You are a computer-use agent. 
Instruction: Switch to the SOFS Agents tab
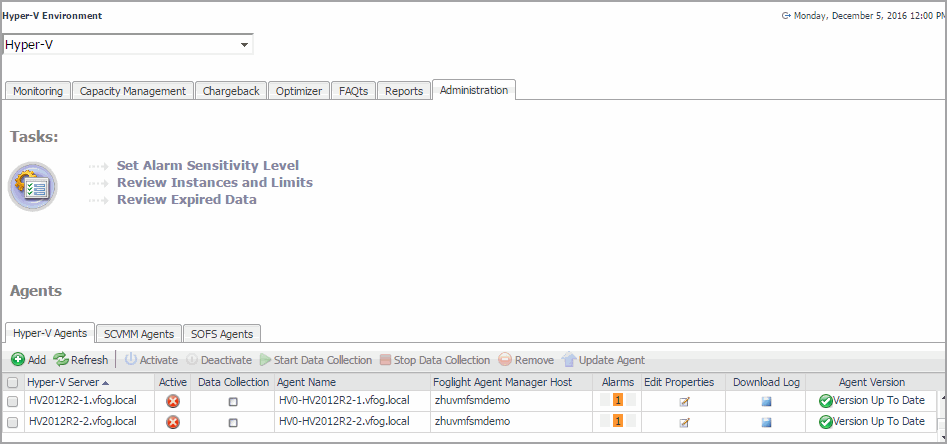222,333
